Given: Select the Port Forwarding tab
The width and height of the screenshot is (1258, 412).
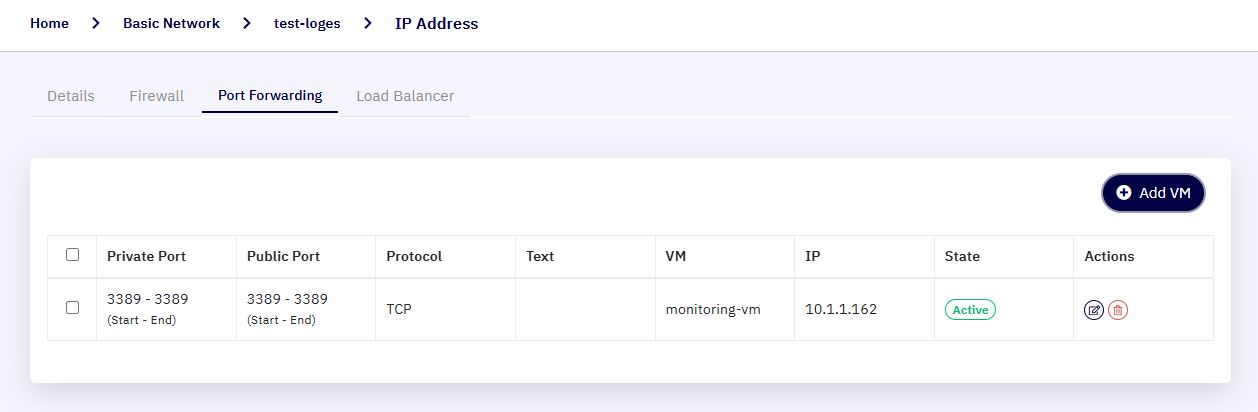Looking at the screenshot, I should pyautogui.click(x=270, y=96).
